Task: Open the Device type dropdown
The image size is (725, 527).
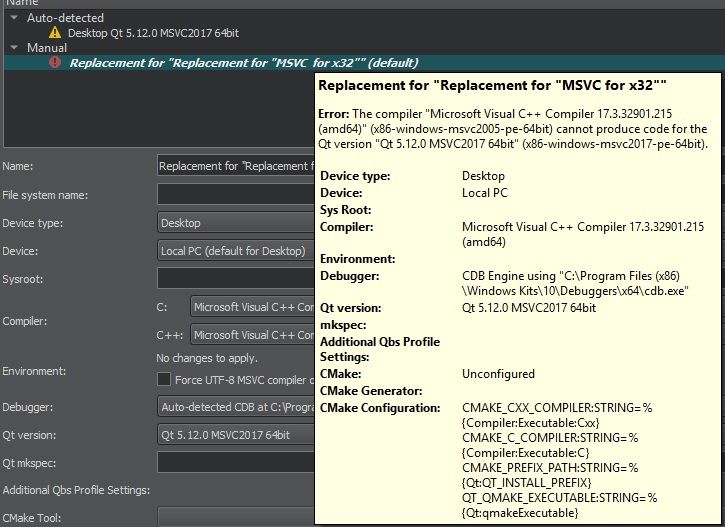Action: (236, 223)
